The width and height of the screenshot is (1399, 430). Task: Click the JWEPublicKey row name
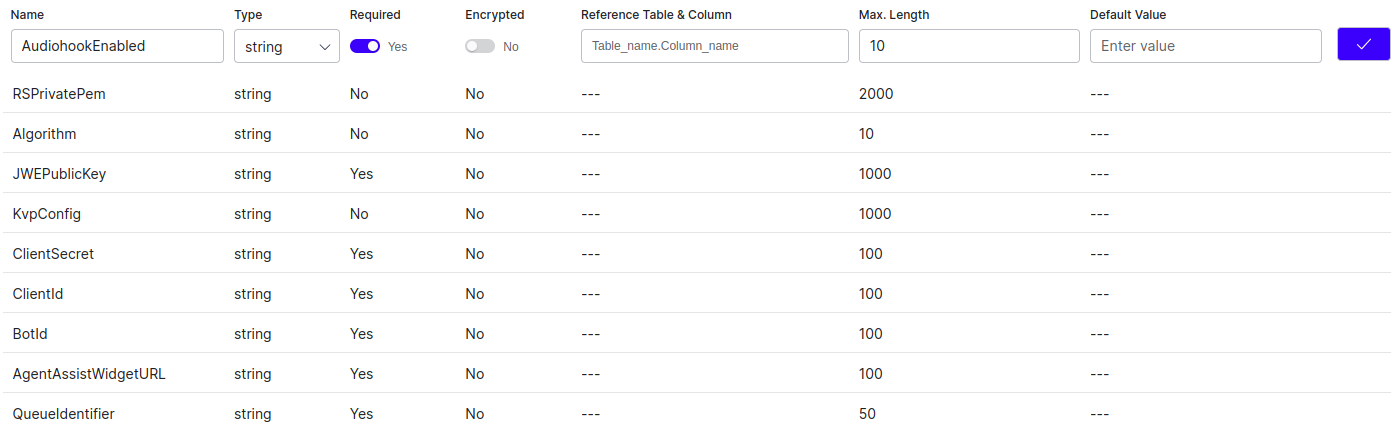59,174
